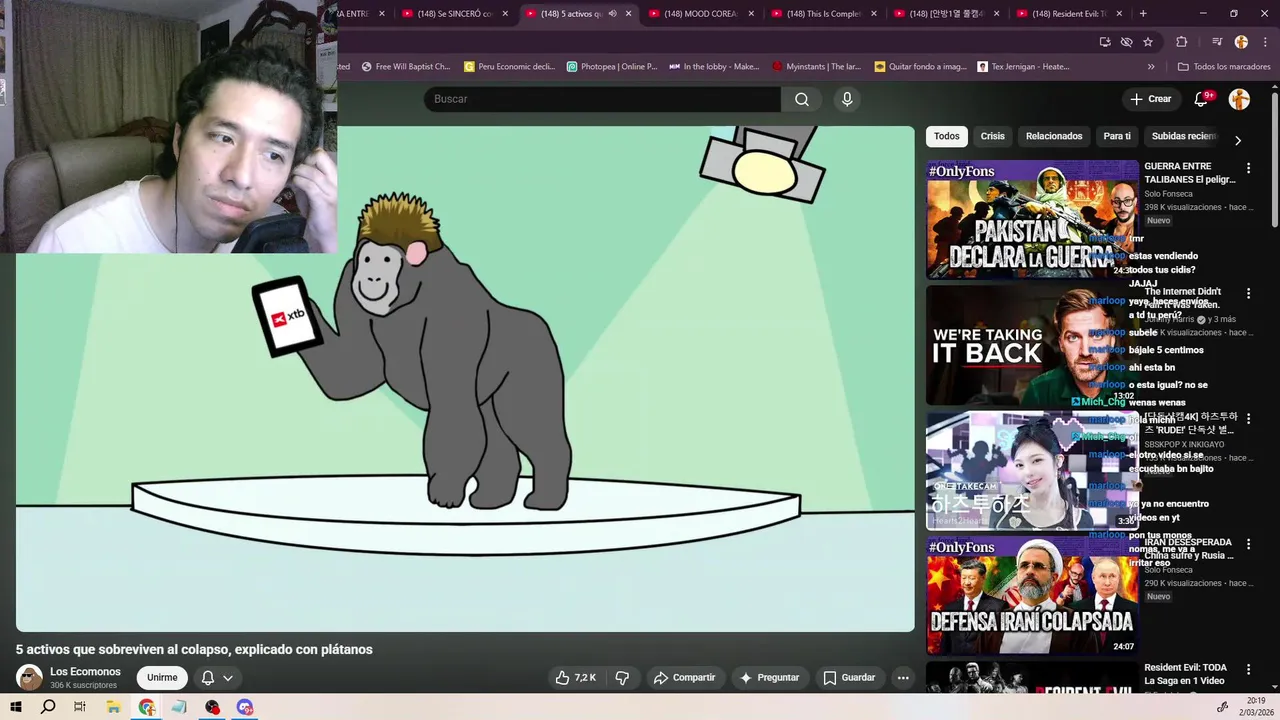Image resolution: width=1280 pixels, height=720 pixels.
Task: Open options for IRAN DESESPERADA video
Action: coord(1248,544)
